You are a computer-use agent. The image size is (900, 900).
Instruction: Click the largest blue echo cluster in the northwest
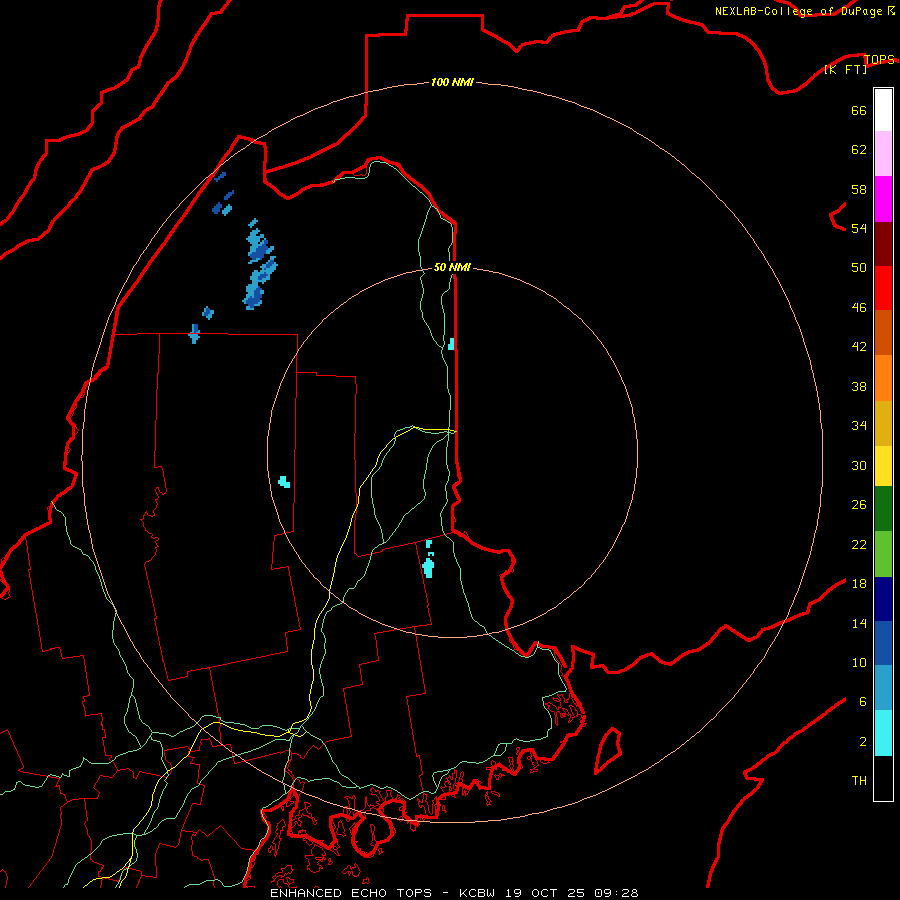point(259,265)
